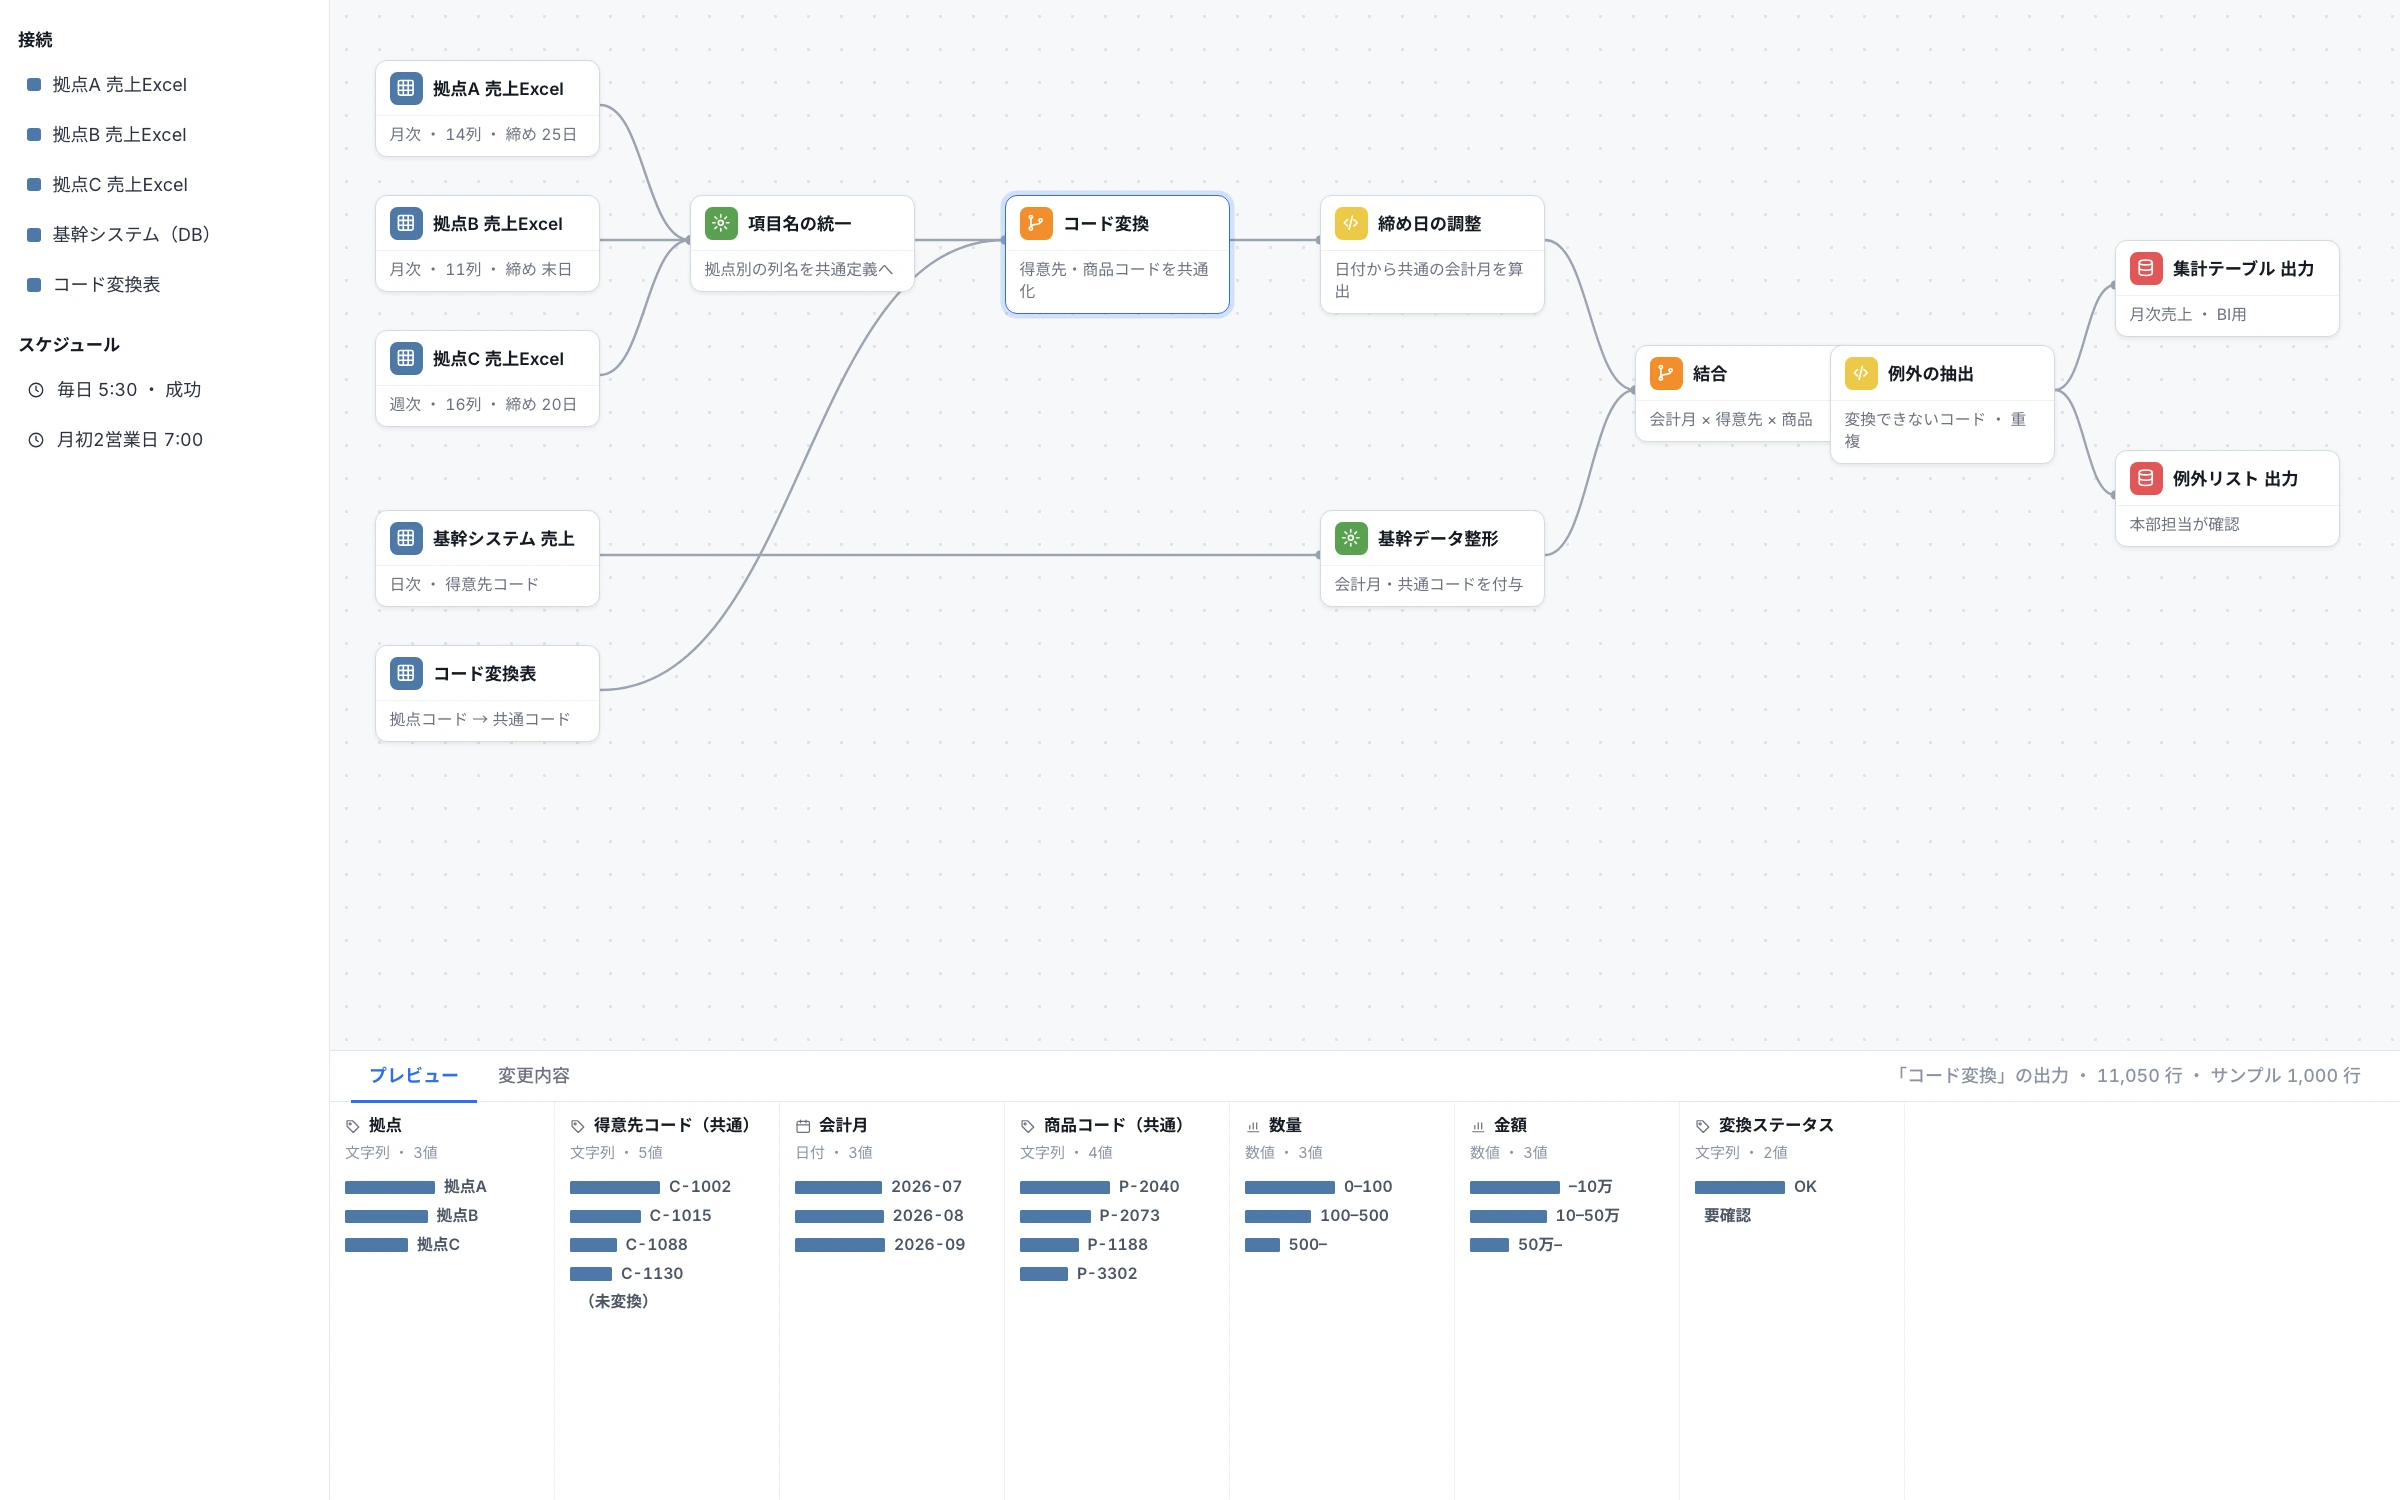Click the clock icon beside 毎日 5:30

click(x=36, y=390)
